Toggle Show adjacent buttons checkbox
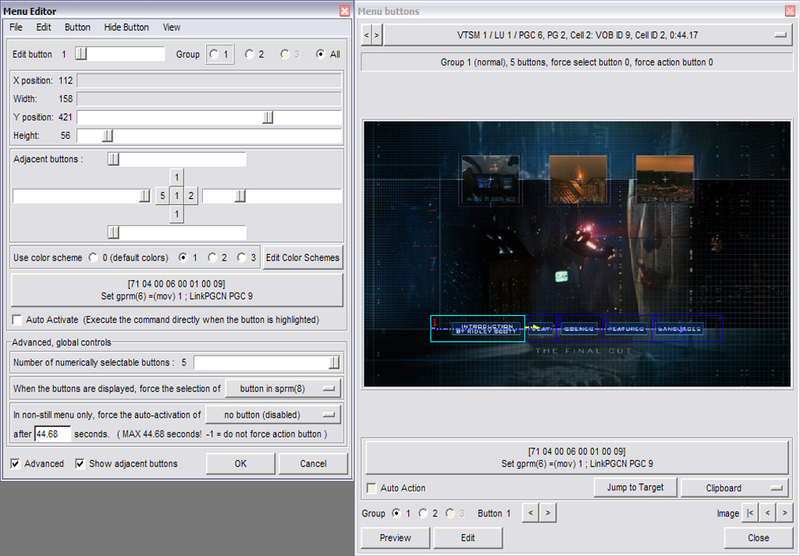 [x=80, y=464]
